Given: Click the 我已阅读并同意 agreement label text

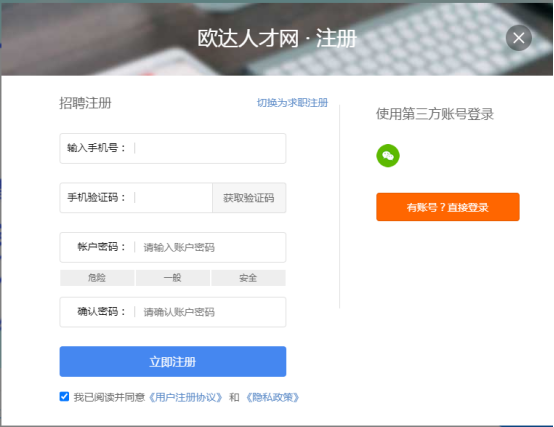Looking at the screenshot, I should pyautogui.click(x=110, y=397).
